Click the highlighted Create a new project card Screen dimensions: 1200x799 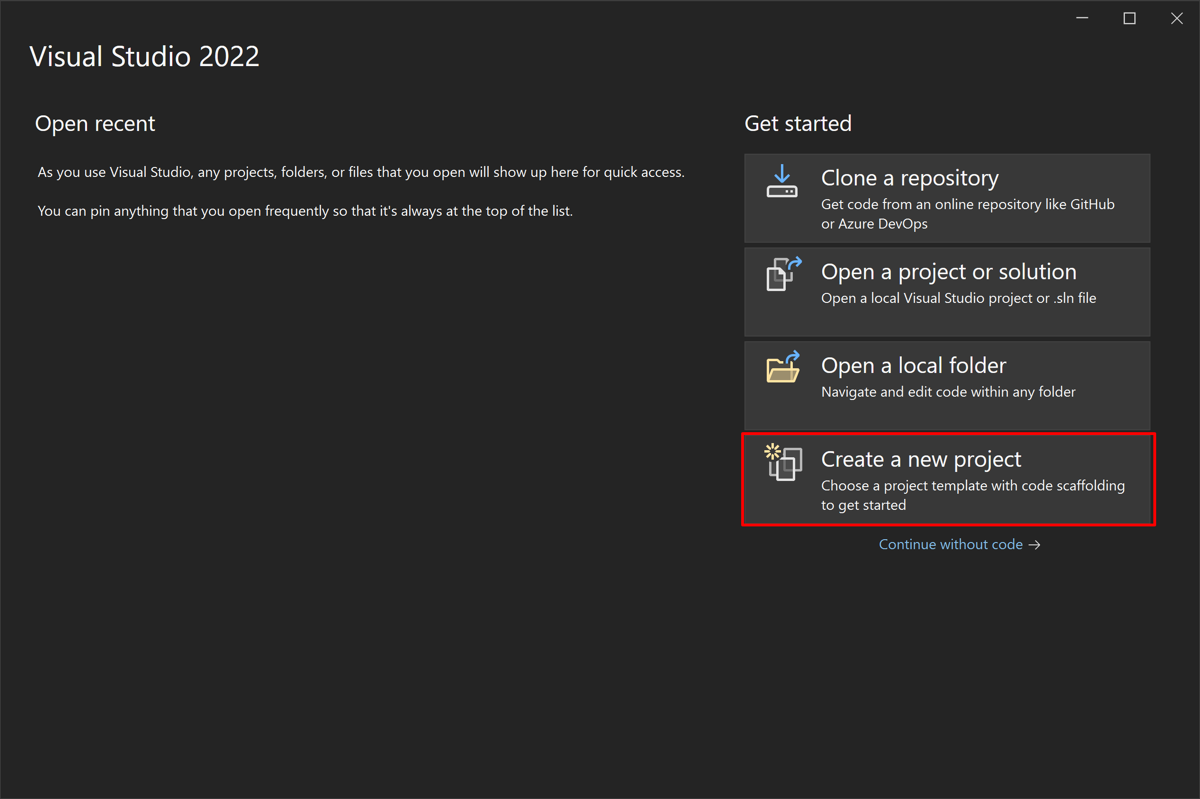coord(946,479)
